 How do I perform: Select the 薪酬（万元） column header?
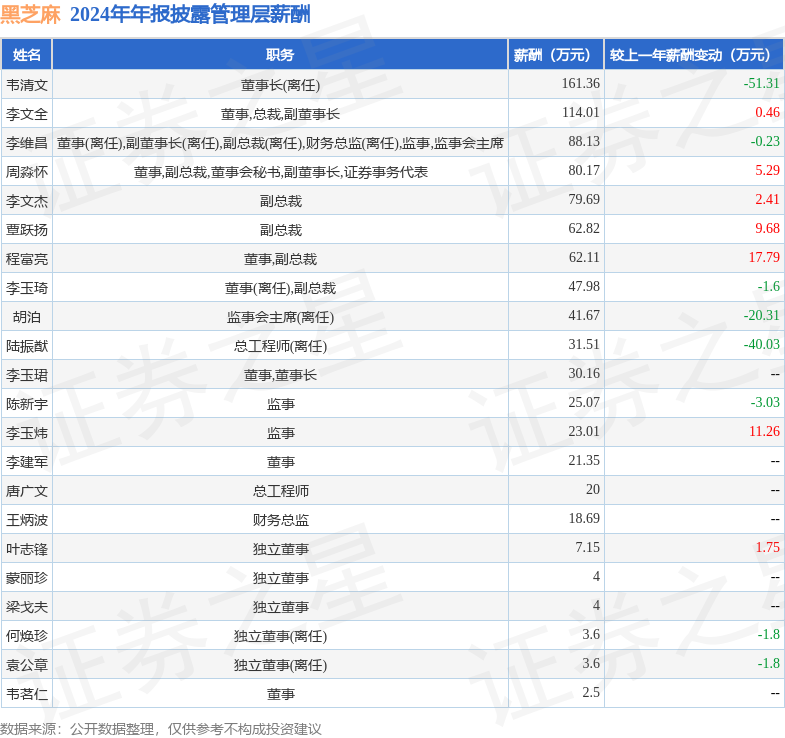click(x=556, y=55)
